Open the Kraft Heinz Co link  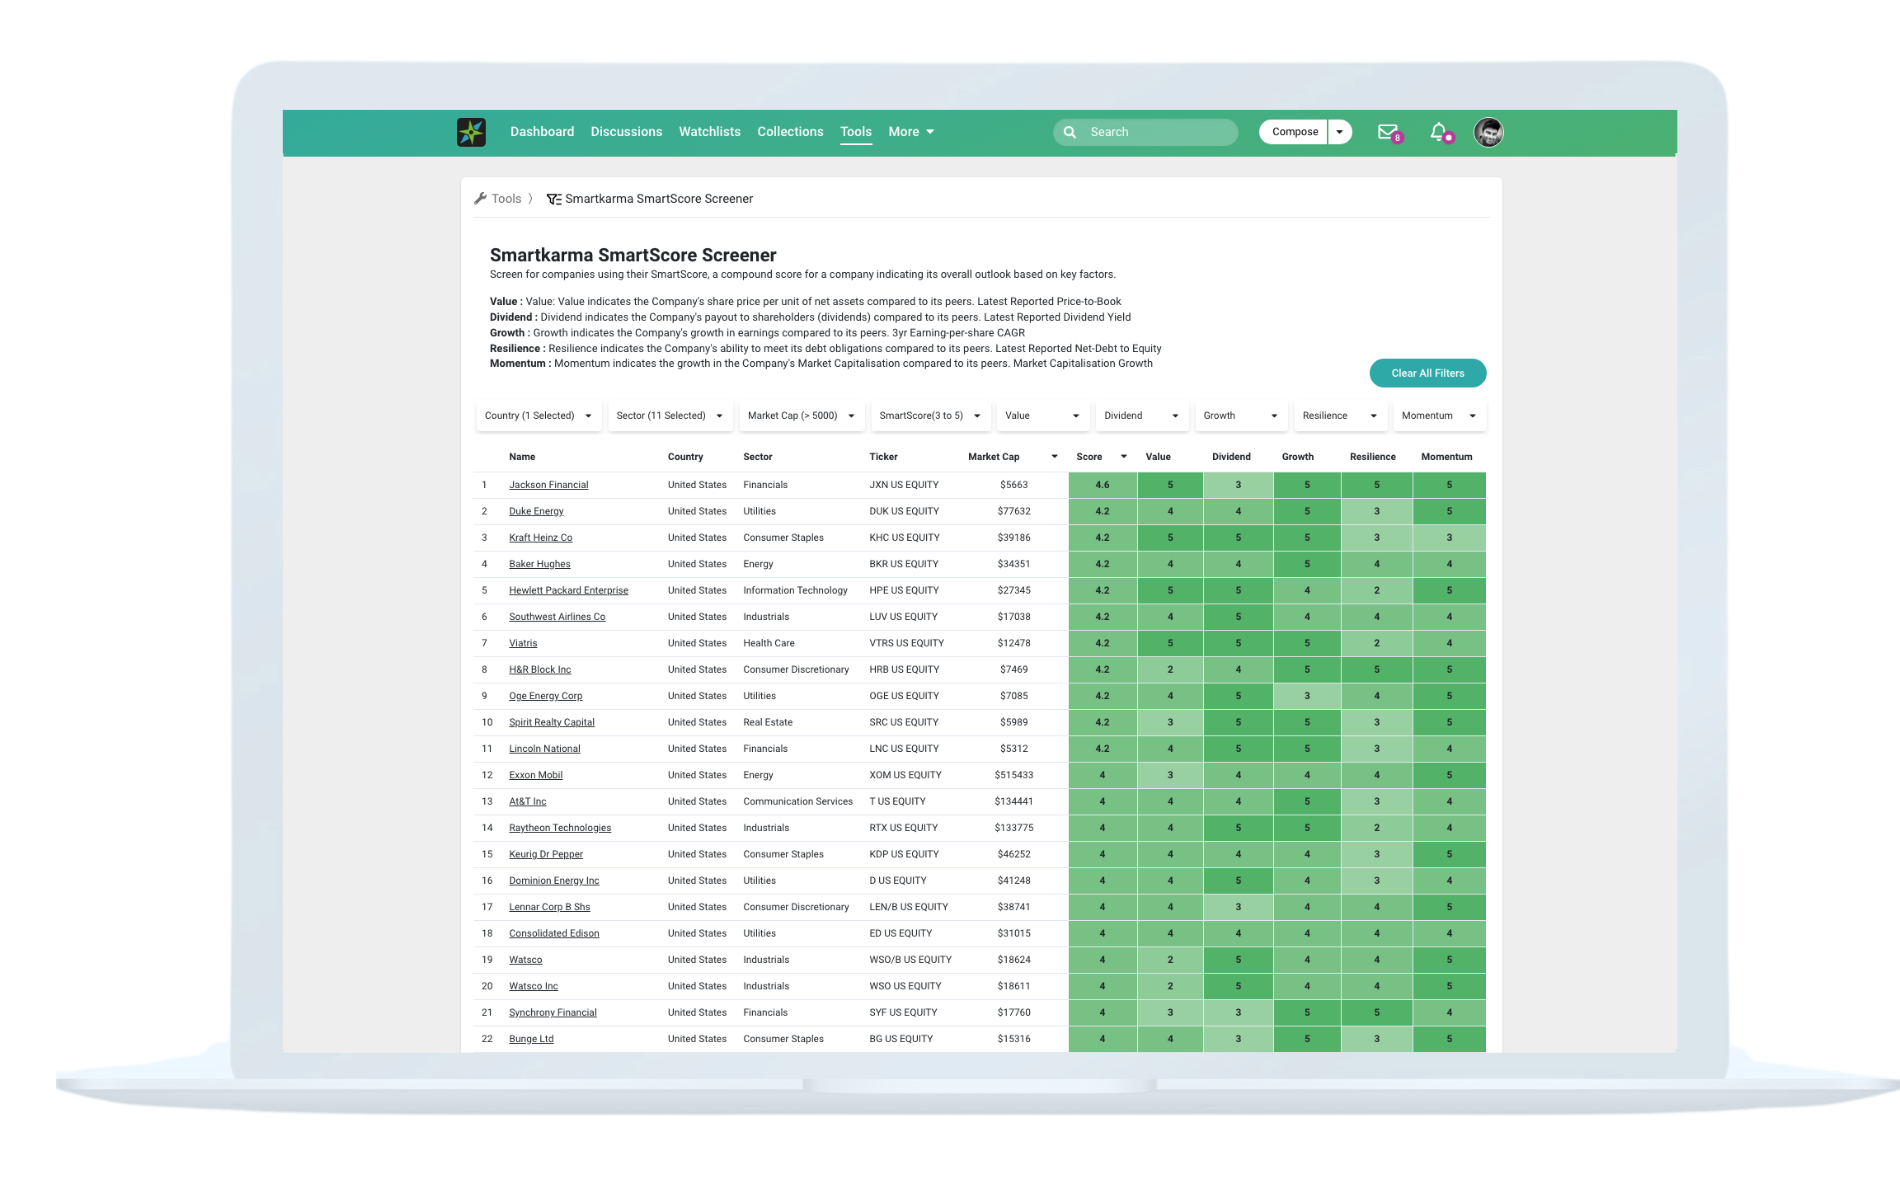pyautogui.click(x=541, y=538)
